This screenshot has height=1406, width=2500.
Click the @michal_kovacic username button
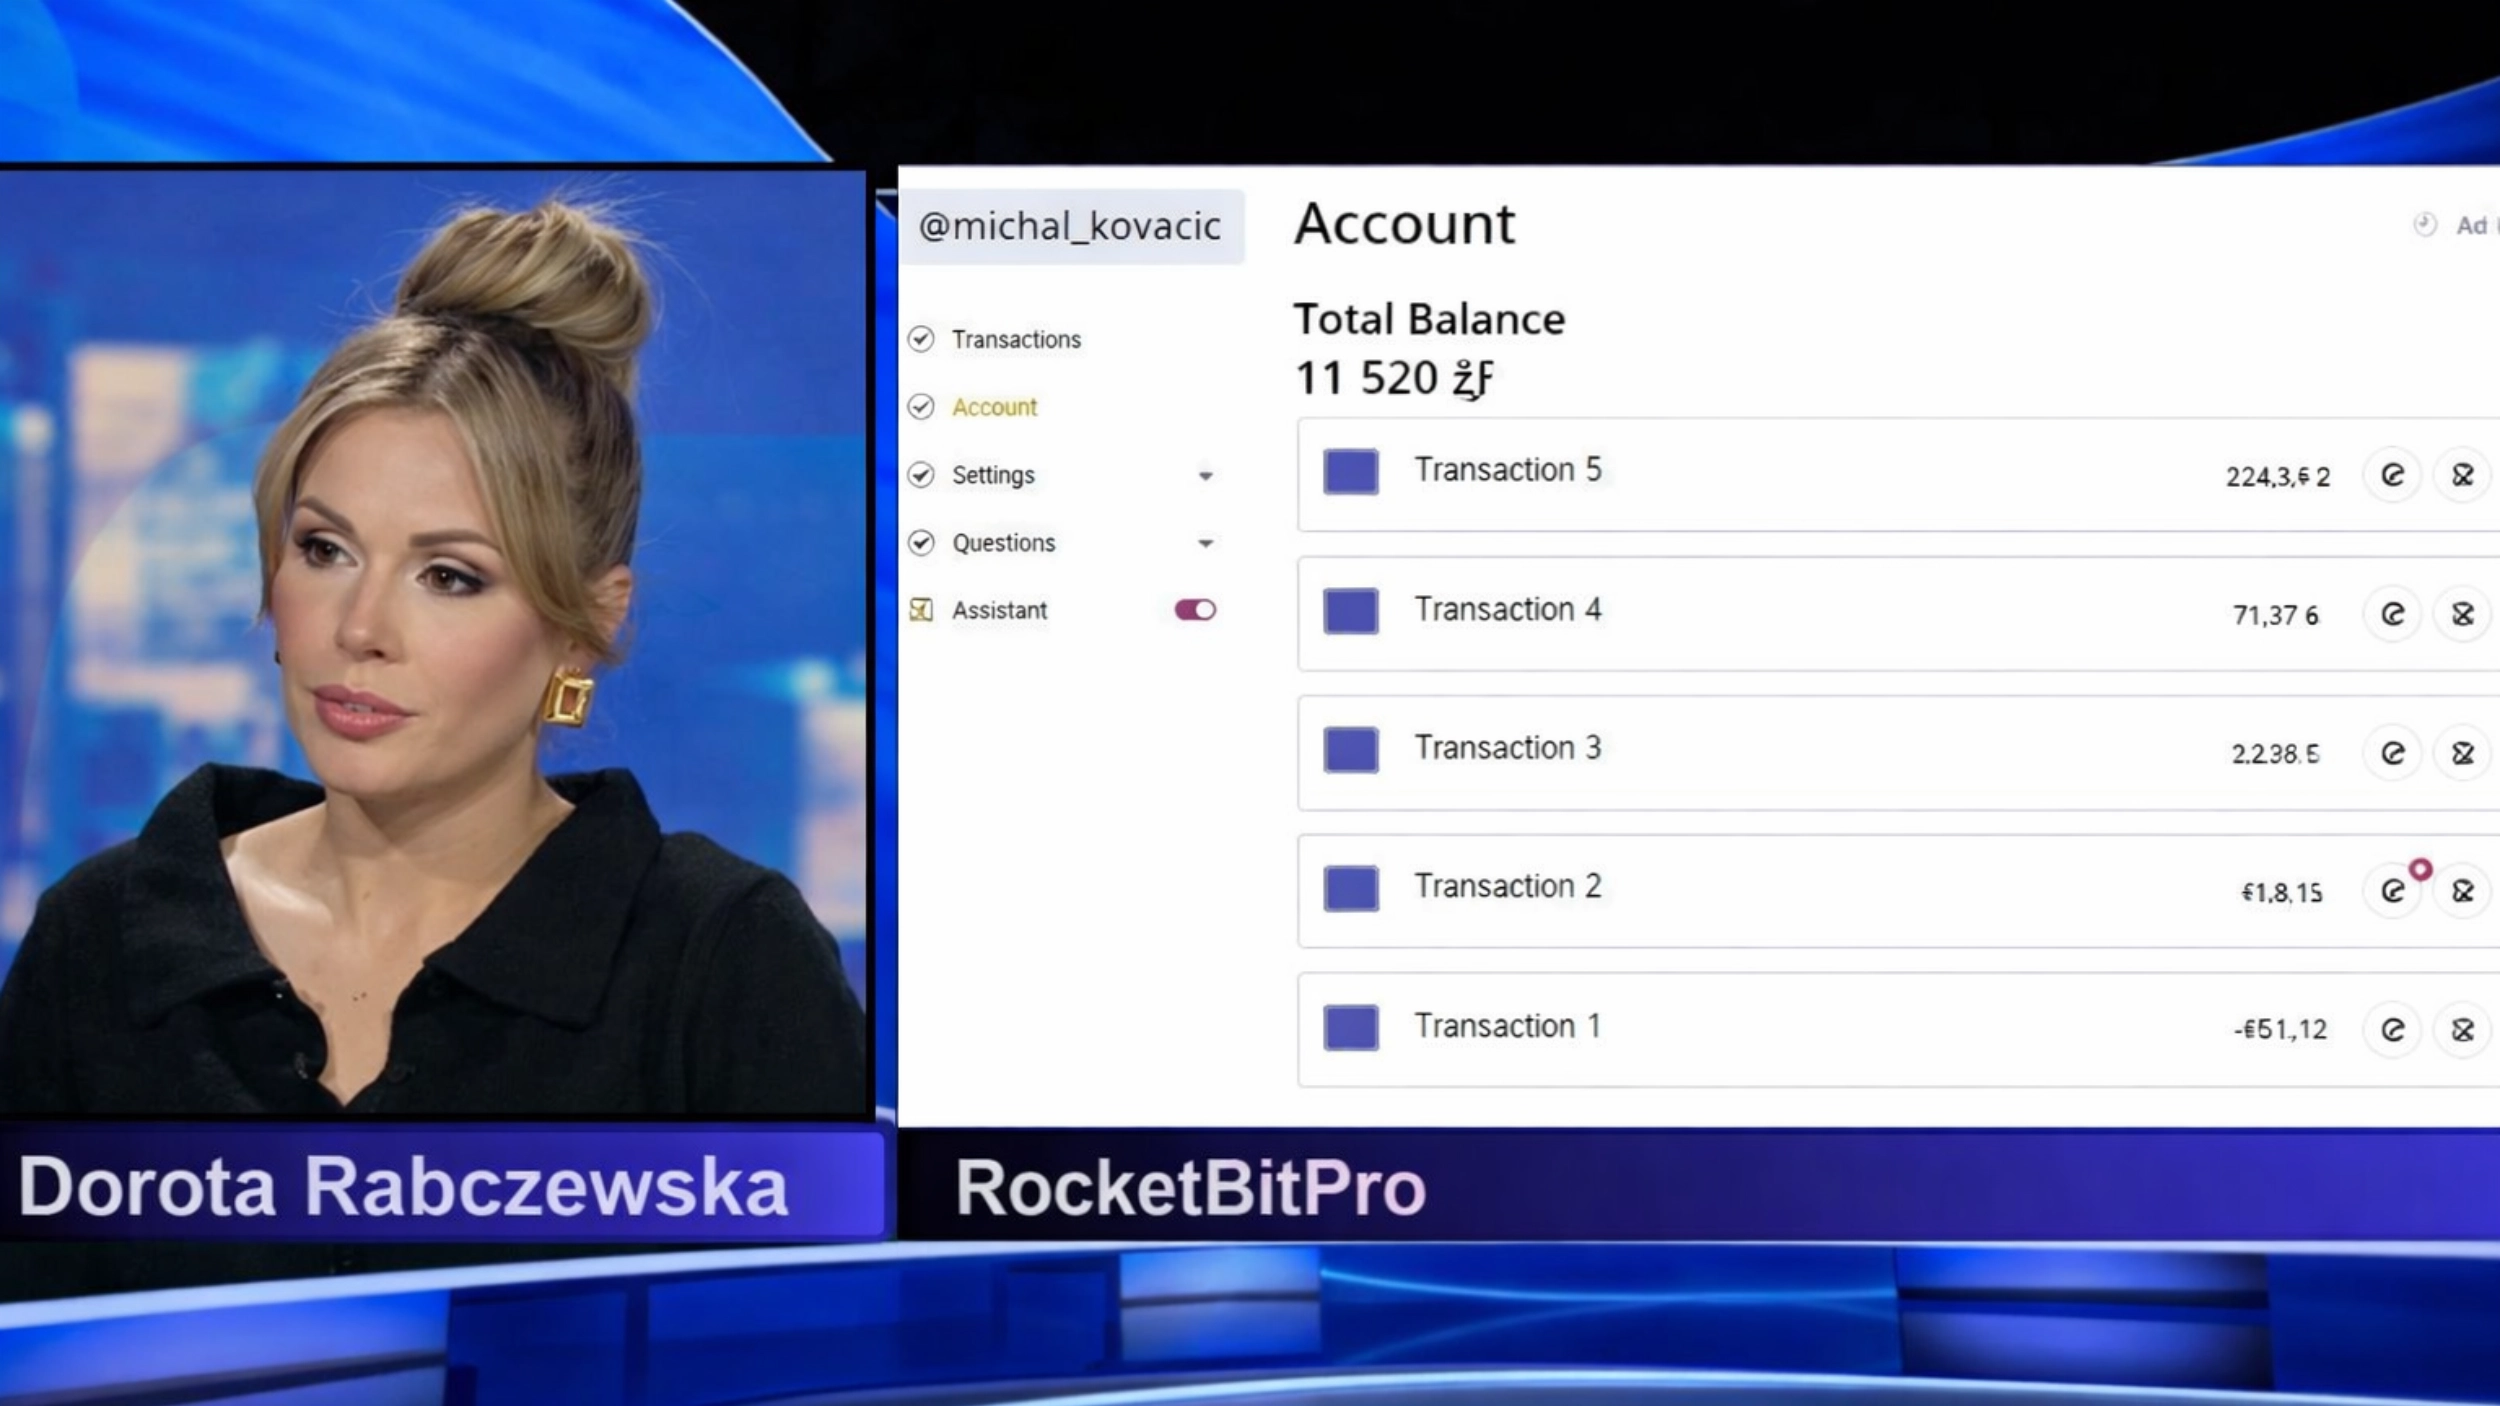click(1071, 226)
